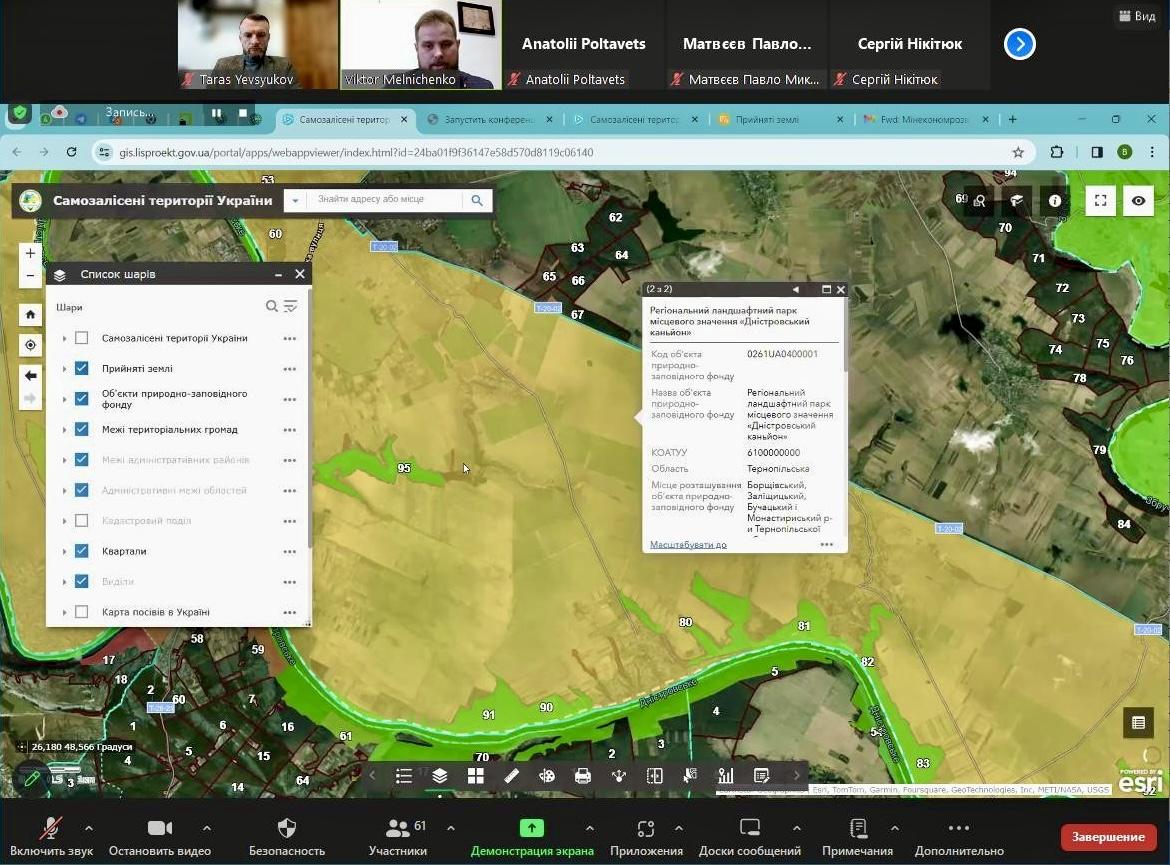Open the chart widget in bottom toolbar
This screenshot has height=865, width=1170.
pyautogui.click(x=726, y=776)
